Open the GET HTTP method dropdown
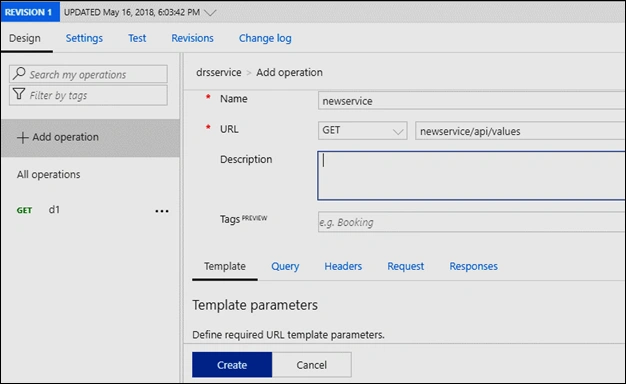This screenshot has height=384, width=626. click(363, 131)
